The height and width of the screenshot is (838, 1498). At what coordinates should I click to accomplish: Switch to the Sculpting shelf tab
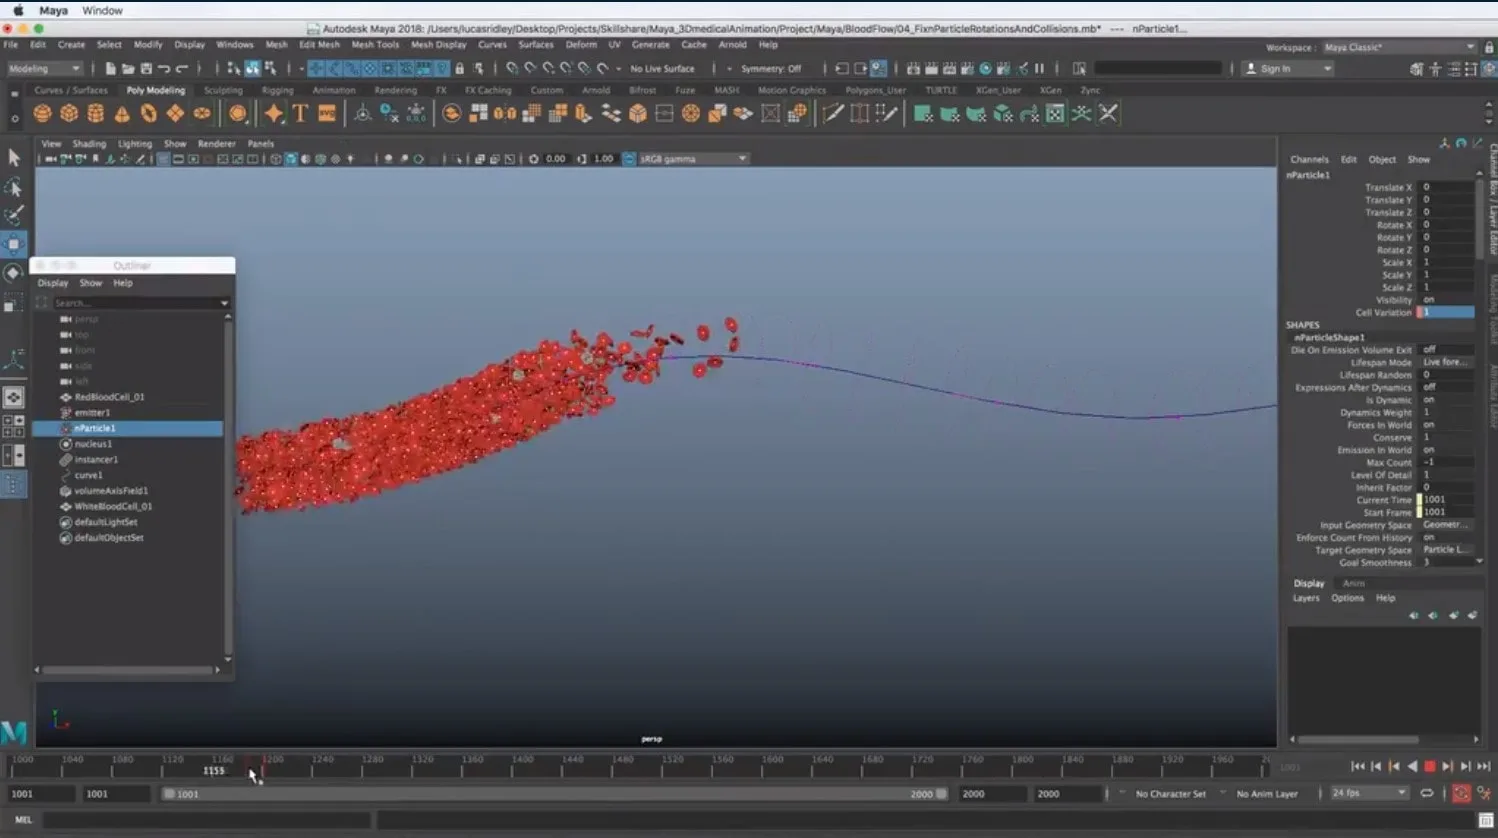point(223,90)
